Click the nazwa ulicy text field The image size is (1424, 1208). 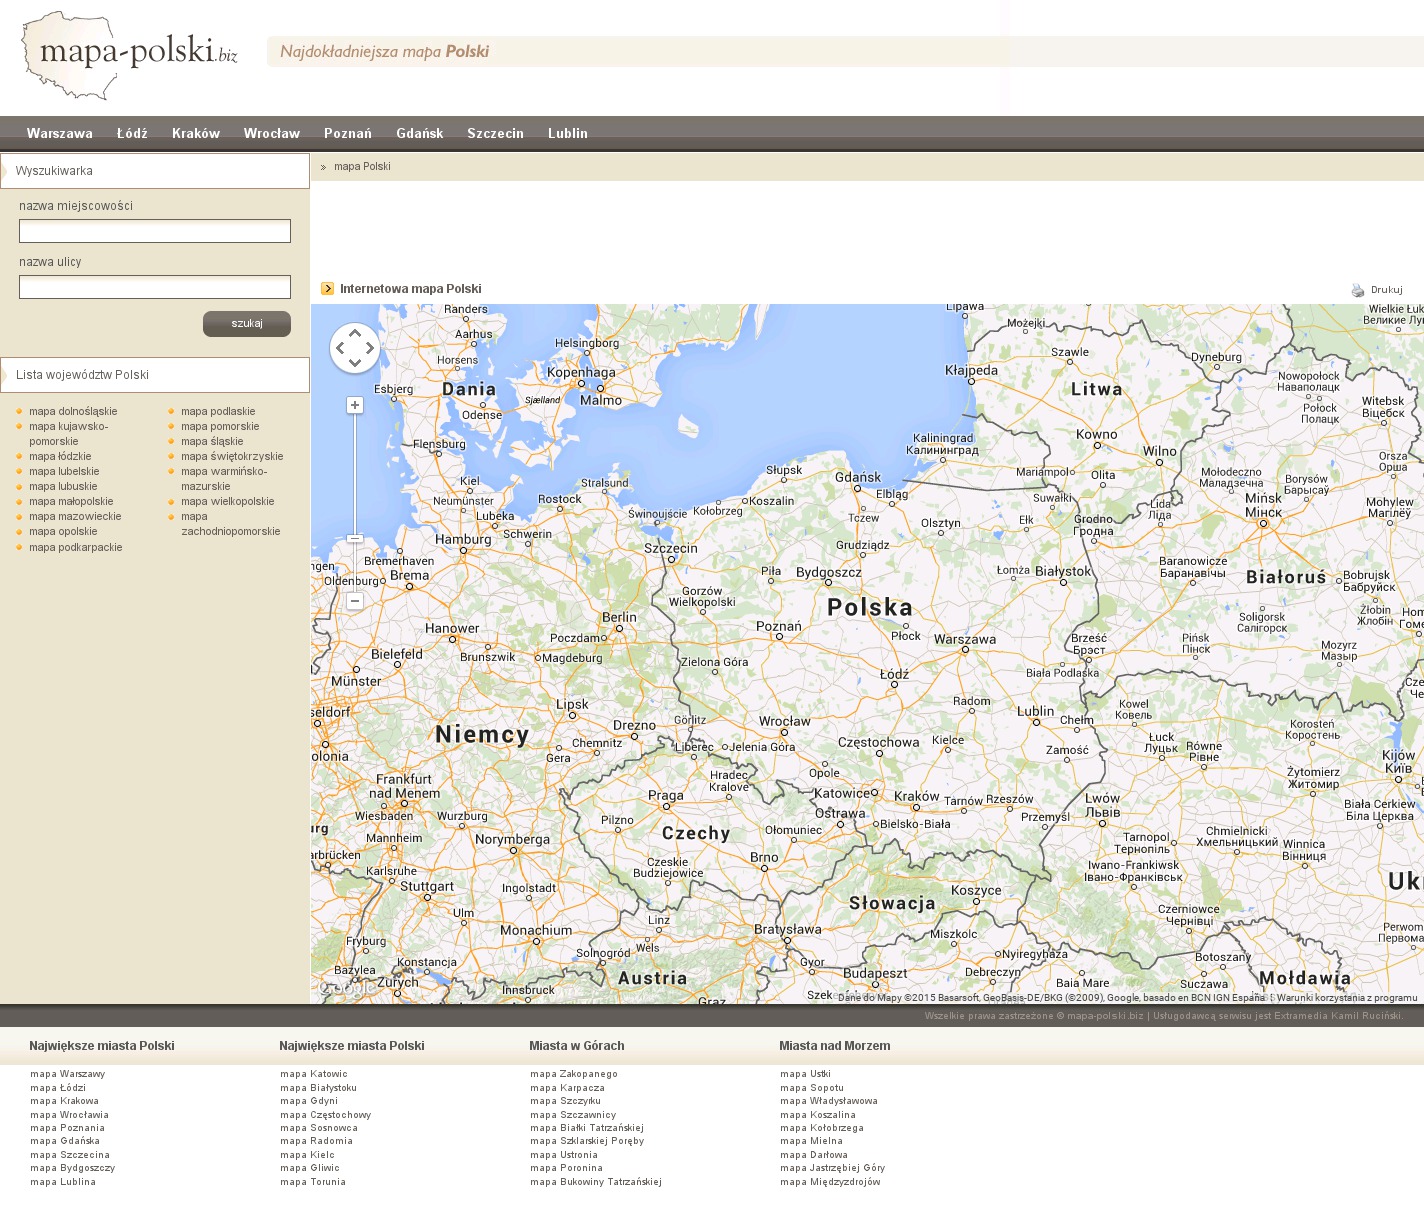[x=155, y=287]
